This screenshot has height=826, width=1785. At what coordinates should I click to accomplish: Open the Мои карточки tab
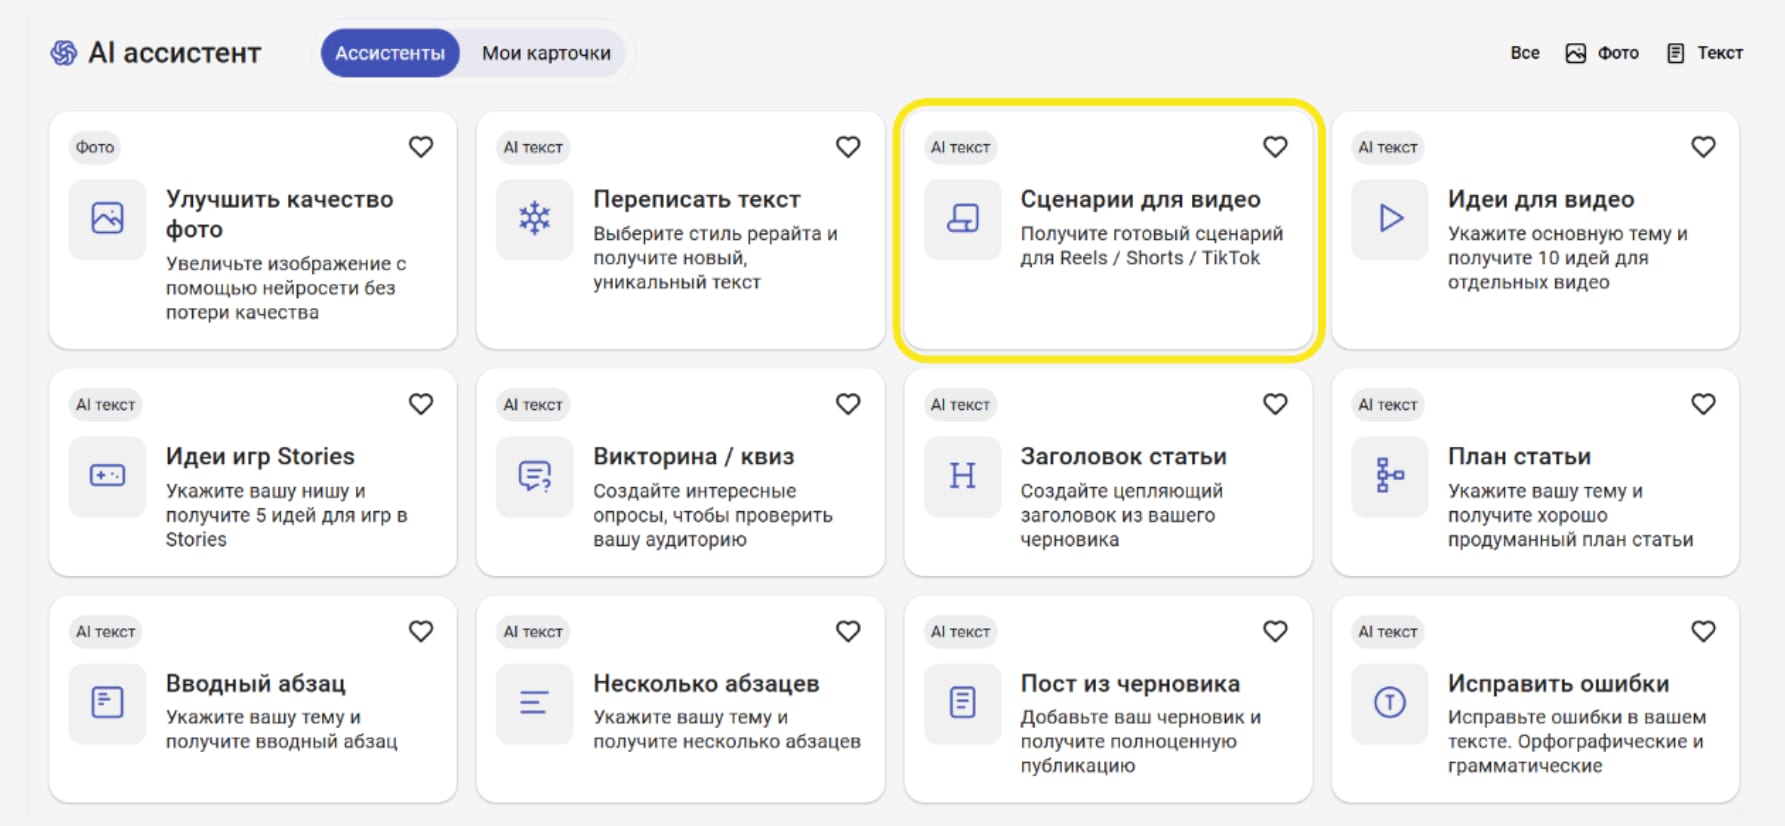pos(546,53)
